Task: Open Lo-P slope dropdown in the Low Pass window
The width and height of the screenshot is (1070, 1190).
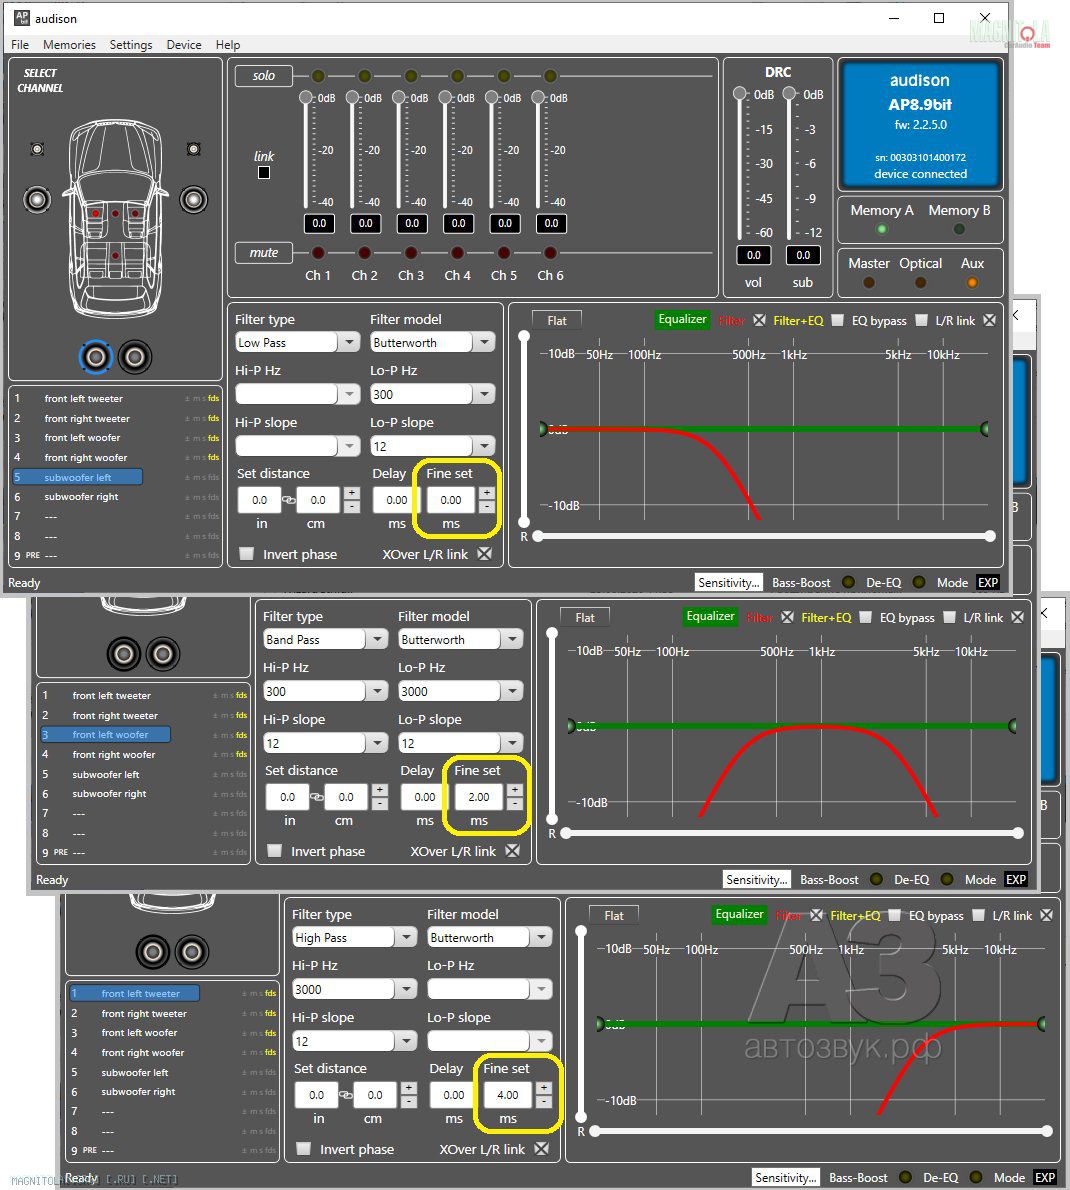Action: pyautogui.click(x=432, y=446)
